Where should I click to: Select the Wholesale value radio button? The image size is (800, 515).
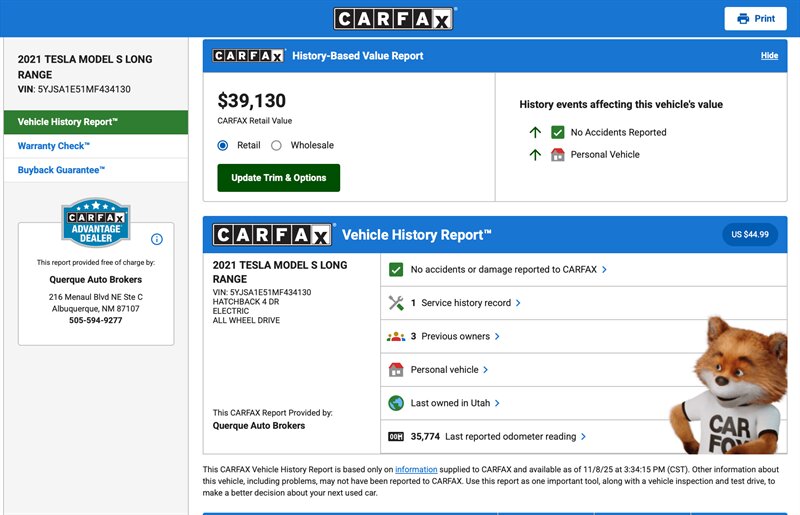click(x=277, y=145)
